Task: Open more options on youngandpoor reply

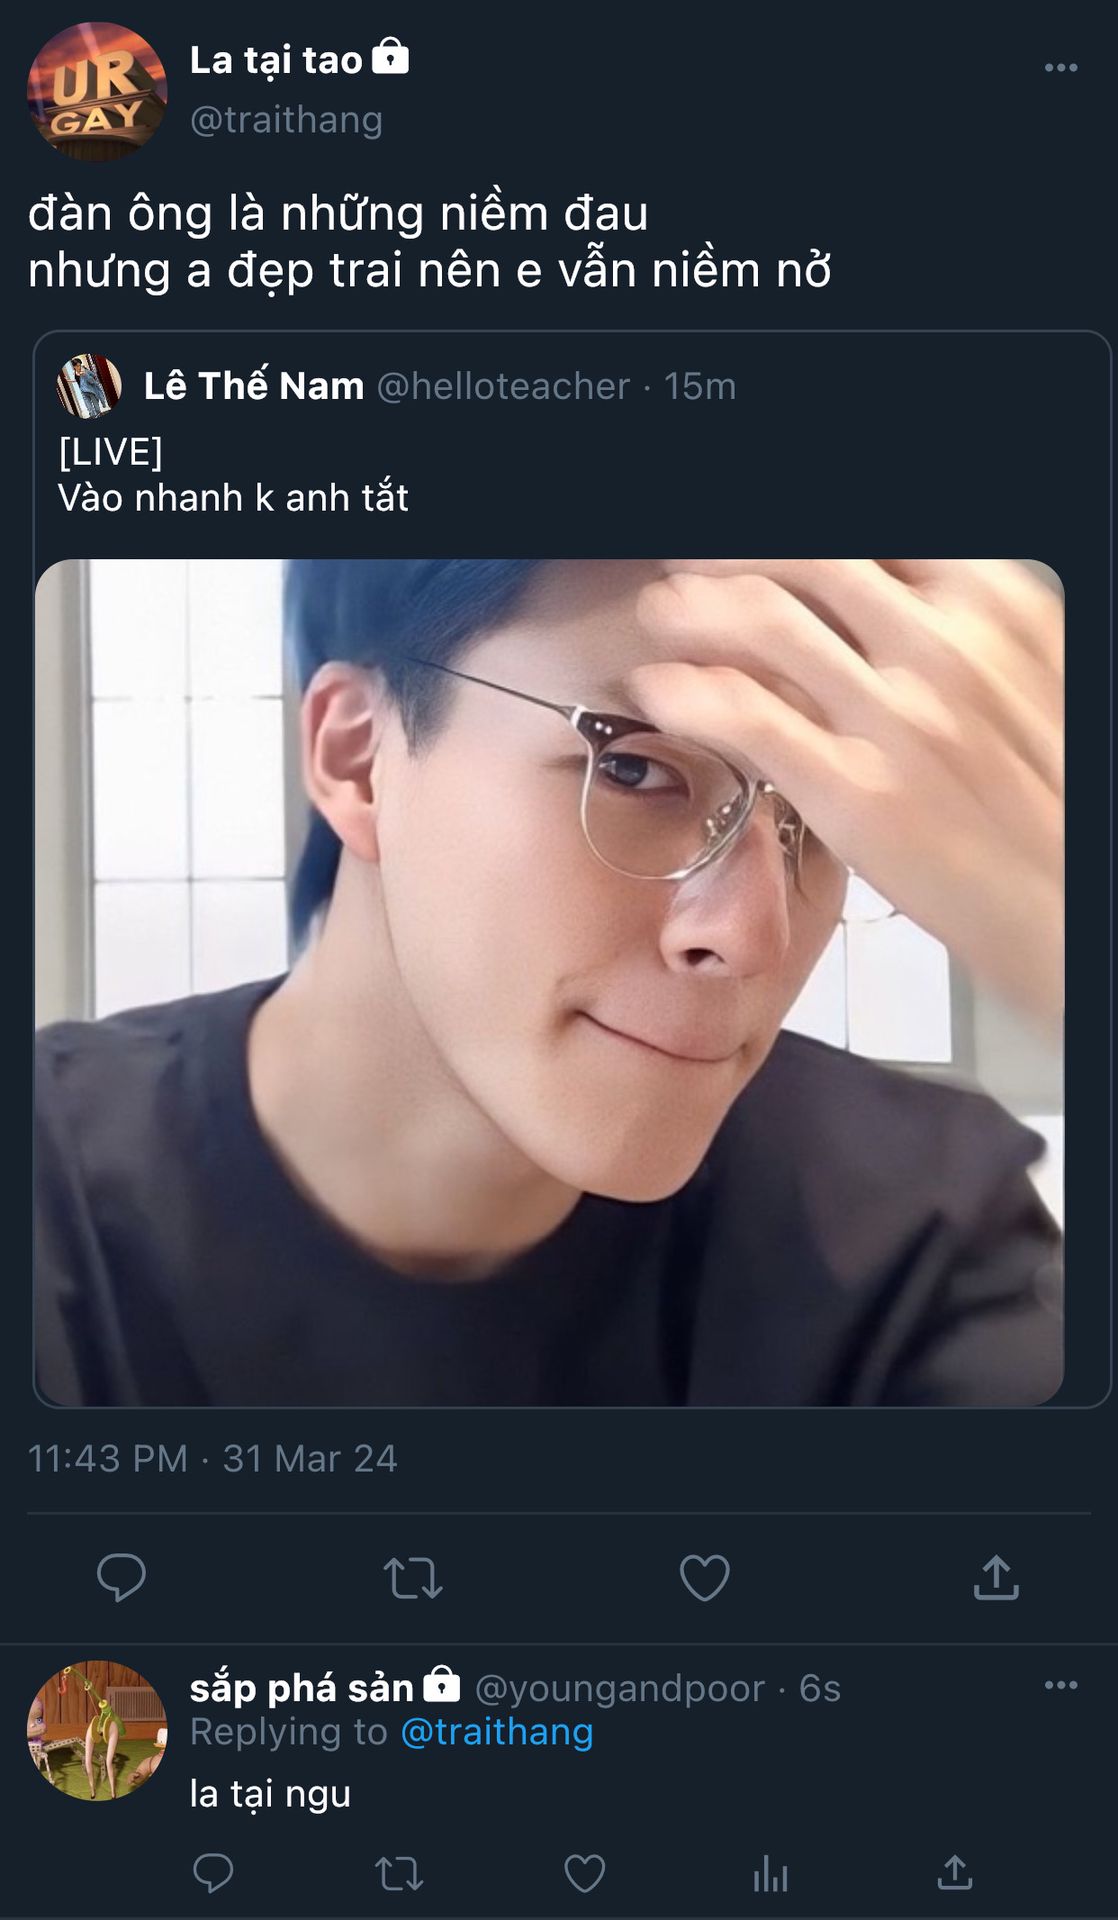Action: pos(1060,1685)
